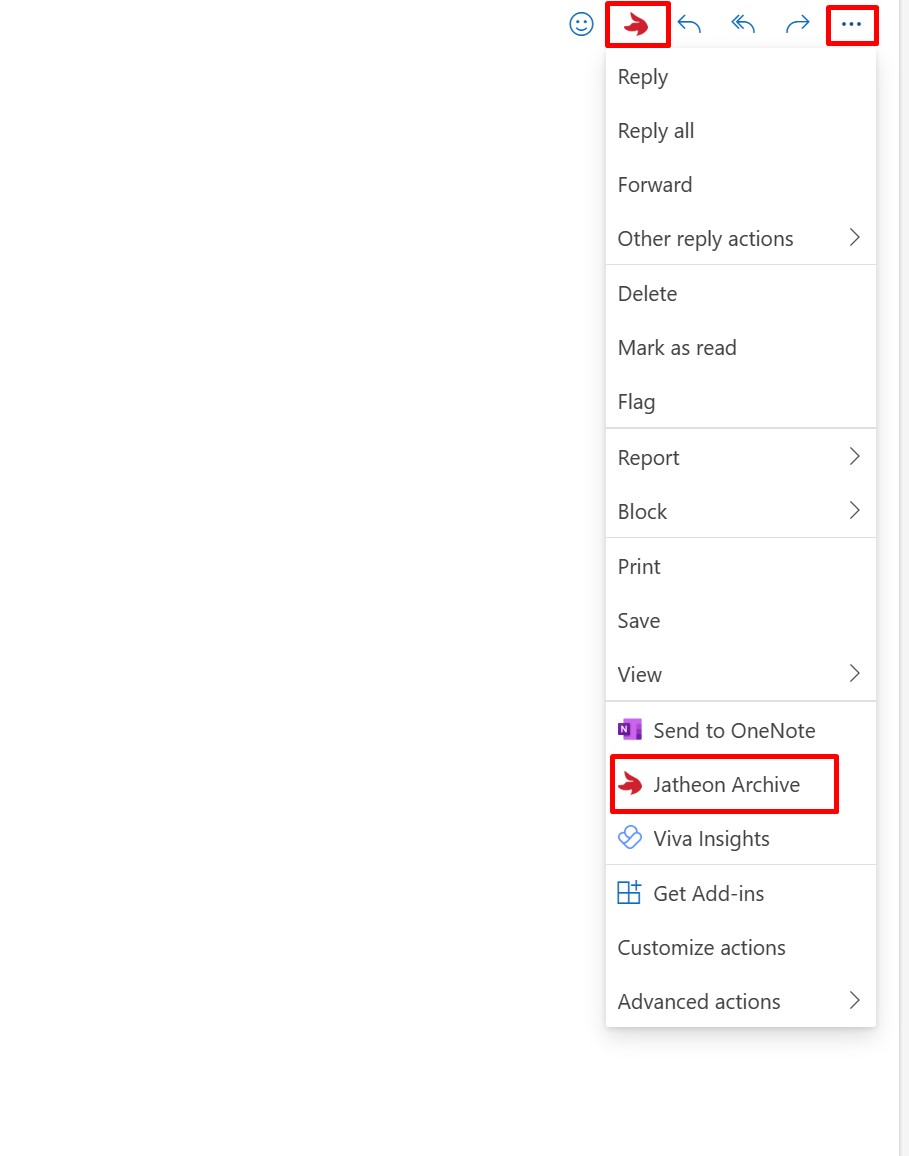This screenshot has height=1156, width=909.
Task: Expand Advanced actions submenu
Action: (x=740, y=1000)
